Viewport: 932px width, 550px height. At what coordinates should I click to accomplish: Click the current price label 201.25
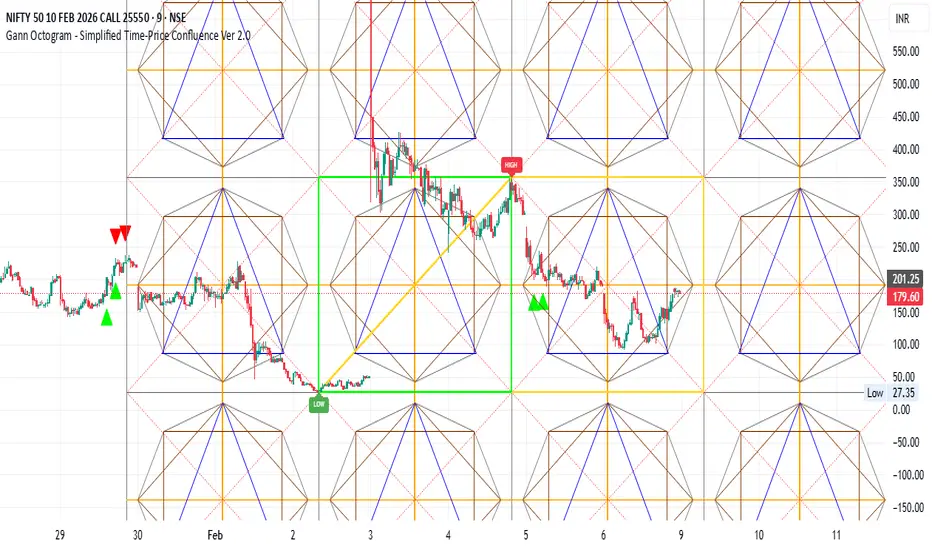coord(905,279)
